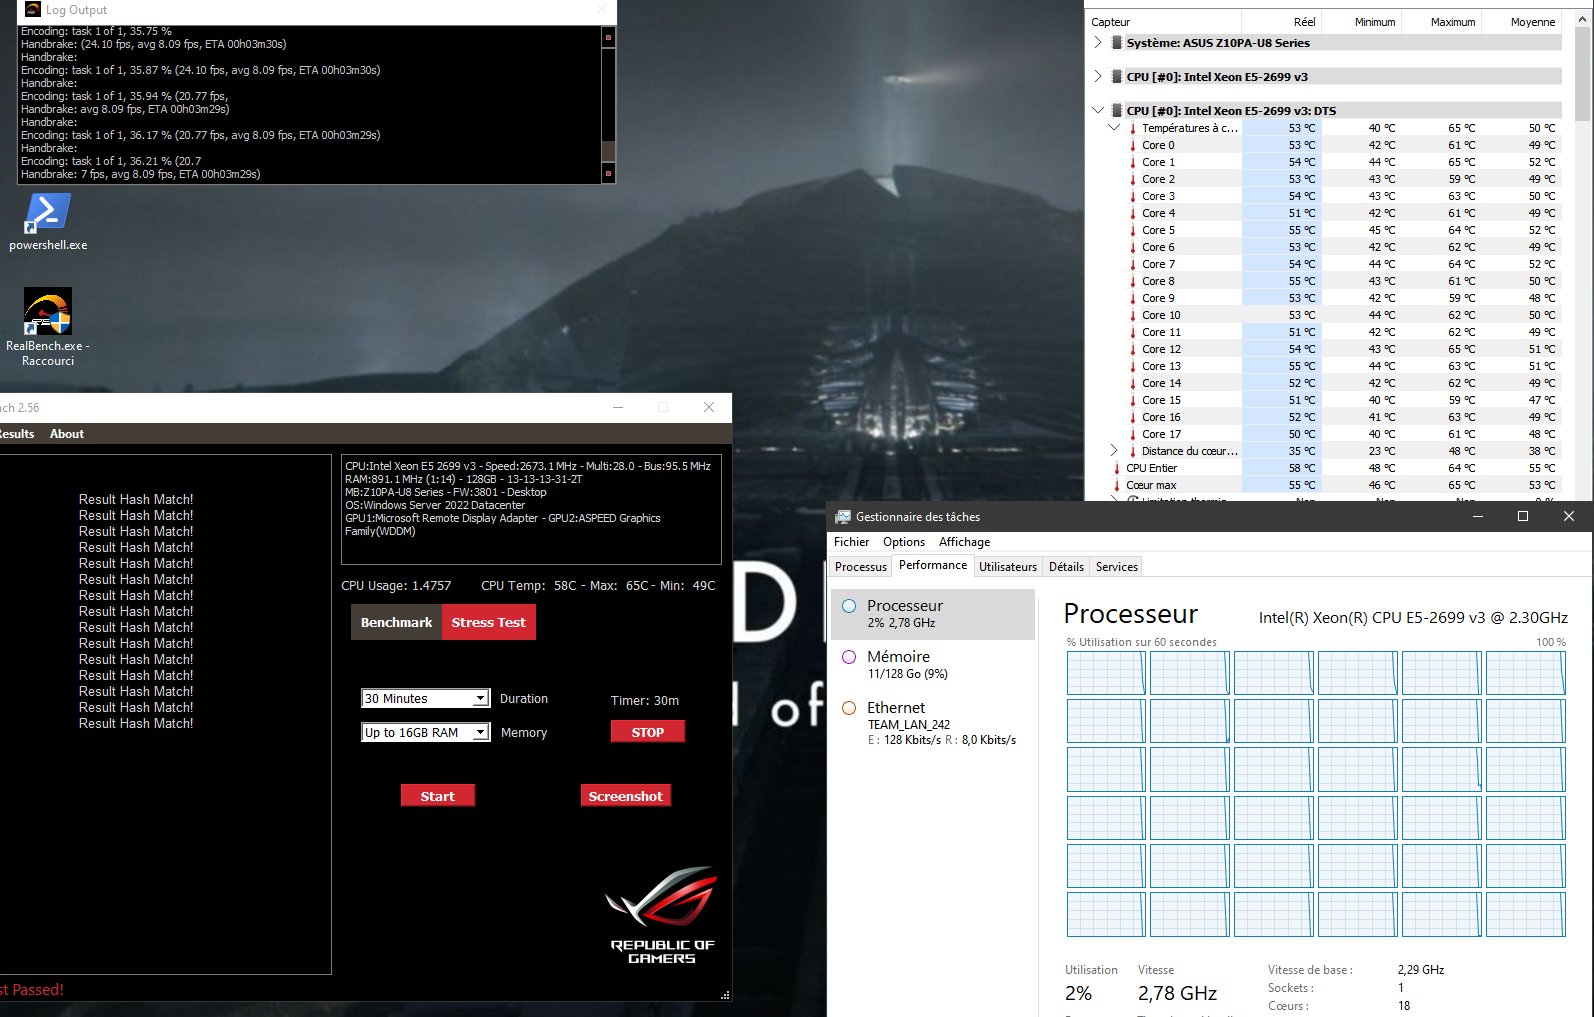Open the powershell.exe desktop shortcut
This screenshot has width=1594, height=1017.
47,222
